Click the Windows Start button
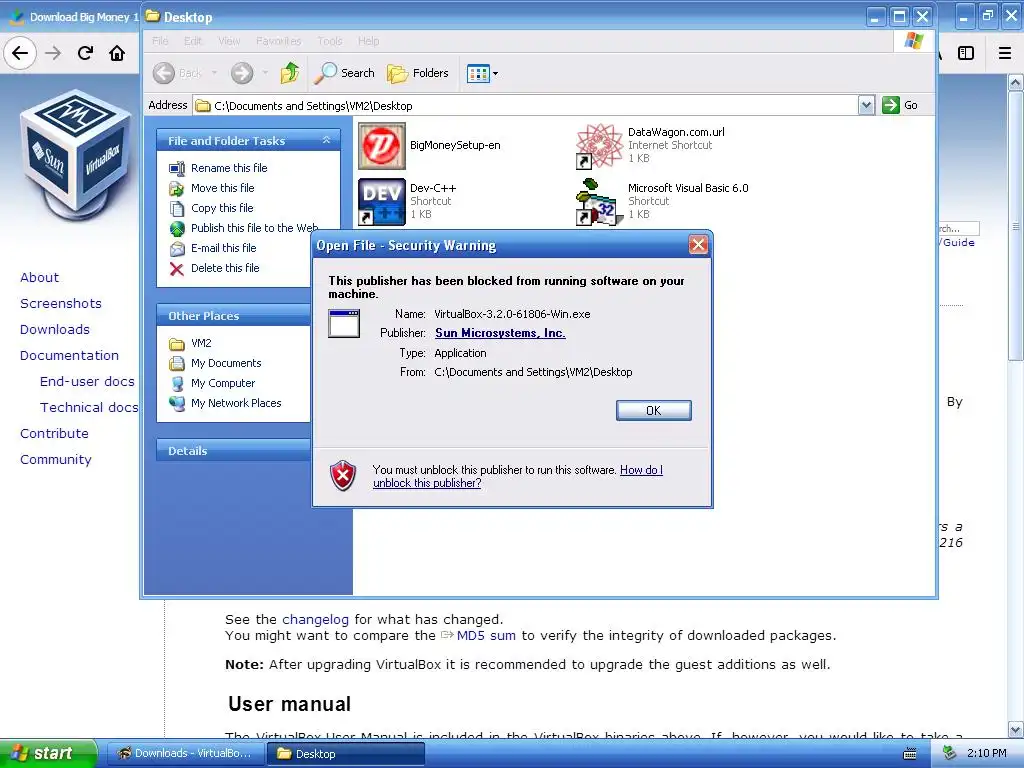Image resolution: width=1024 pixels, height=768 pixels. 48,753
